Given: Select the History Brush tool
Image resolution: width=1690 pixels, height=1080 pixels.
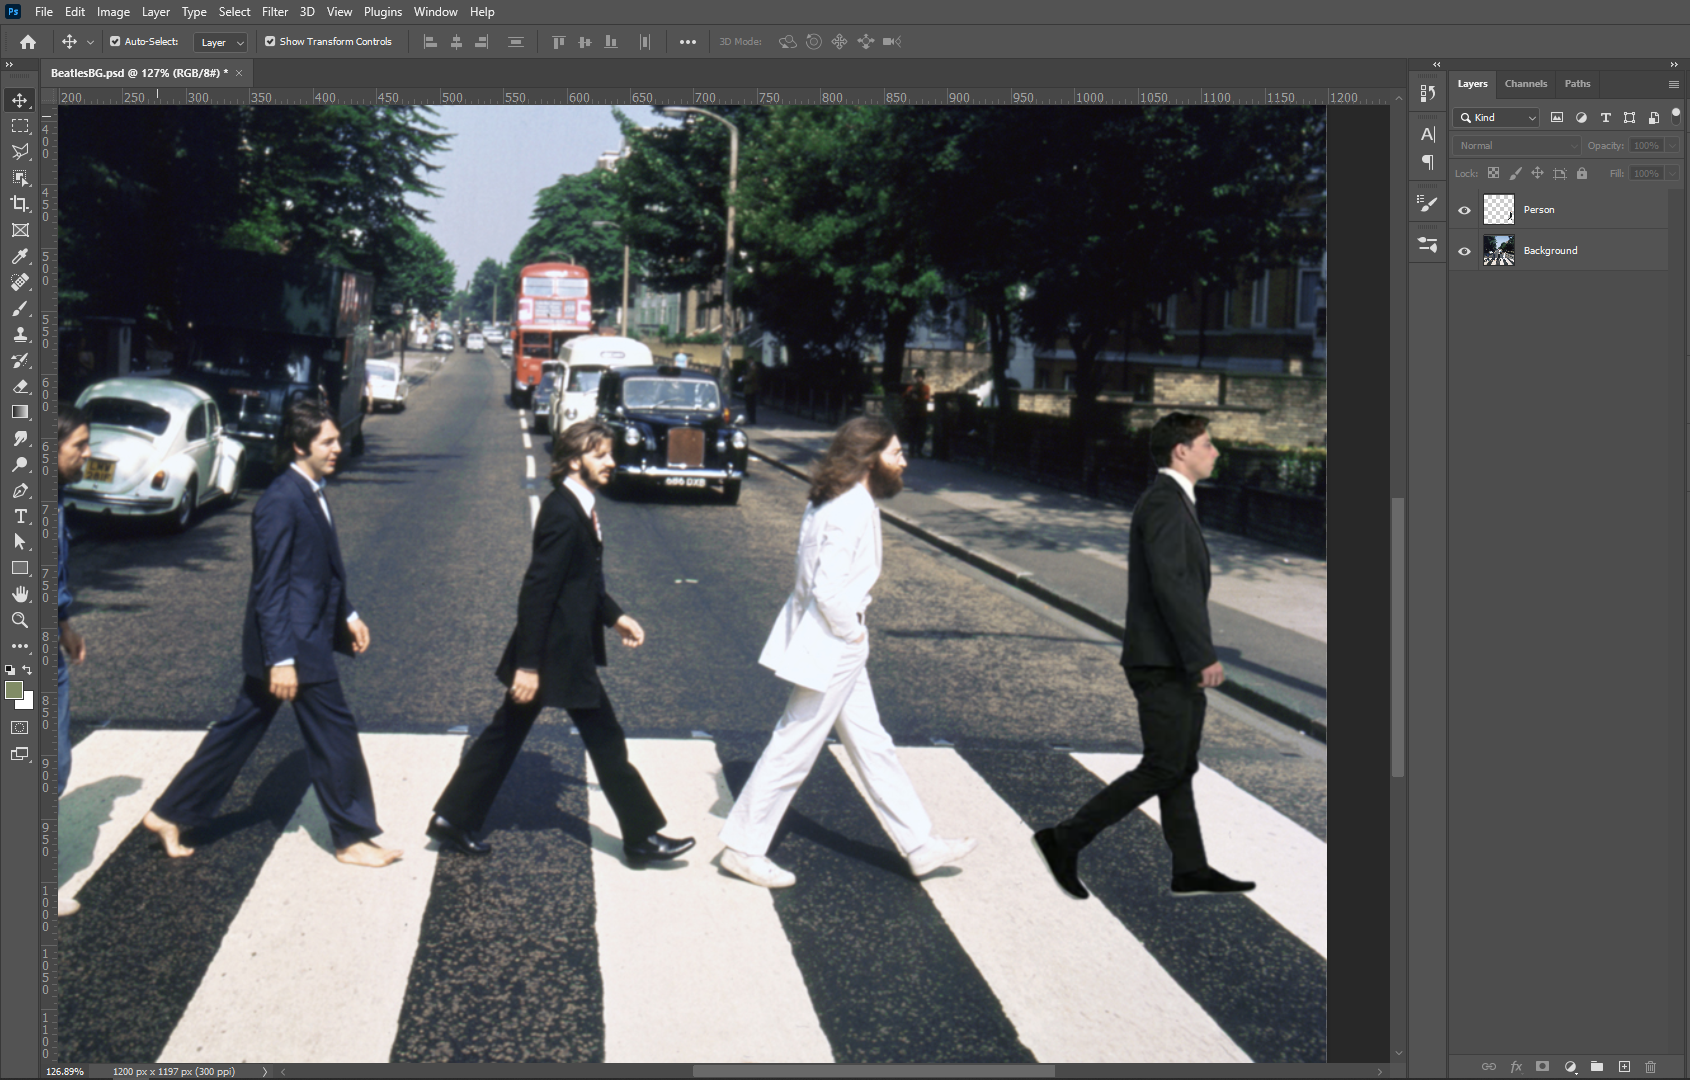Looking at the screenshot, I should click(20, 360).
